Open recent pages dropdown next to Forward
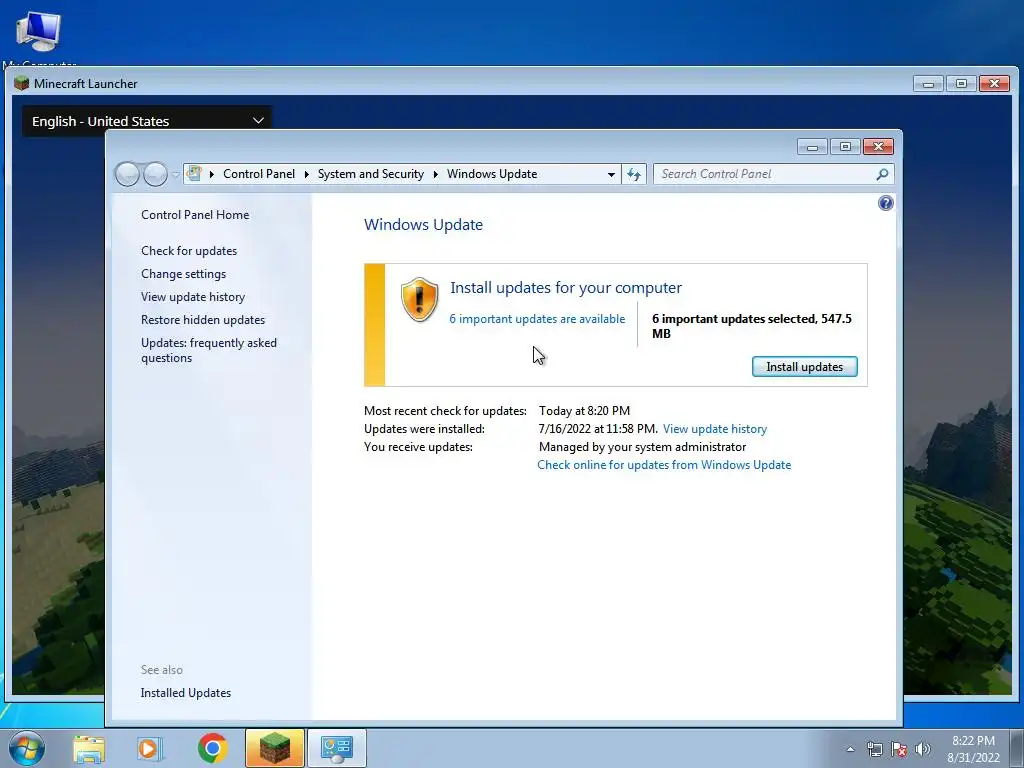The width and height of the screenshot is (1024, 768). 175,175
